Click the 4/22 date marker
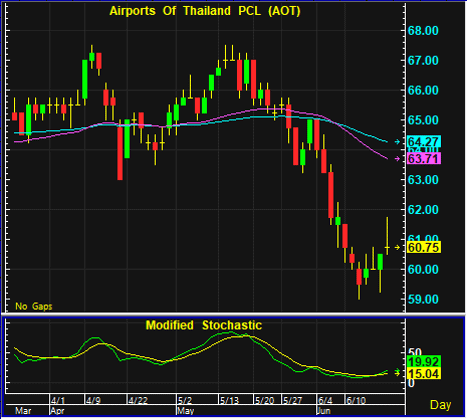The height and width of the screenshot is (419, 467). point(138,400)
